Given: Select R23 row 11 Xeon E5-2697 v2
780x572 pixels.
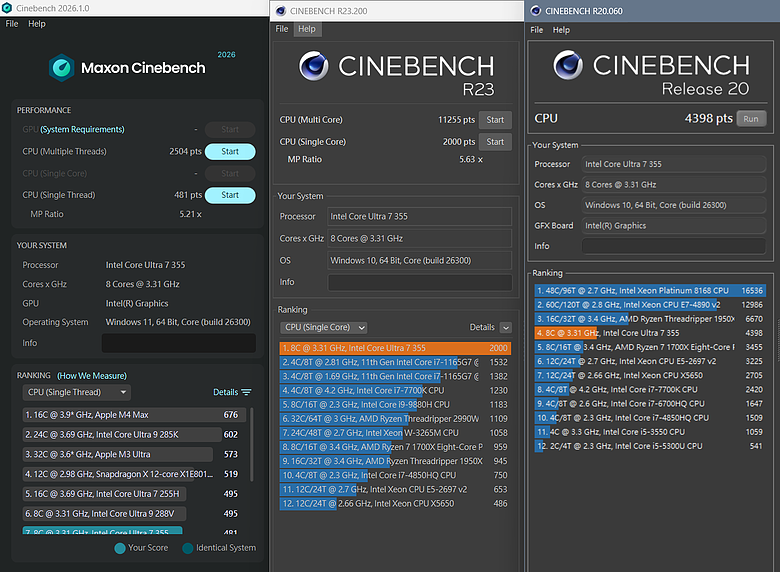Looking at the screenshot, I should [395, 489].
